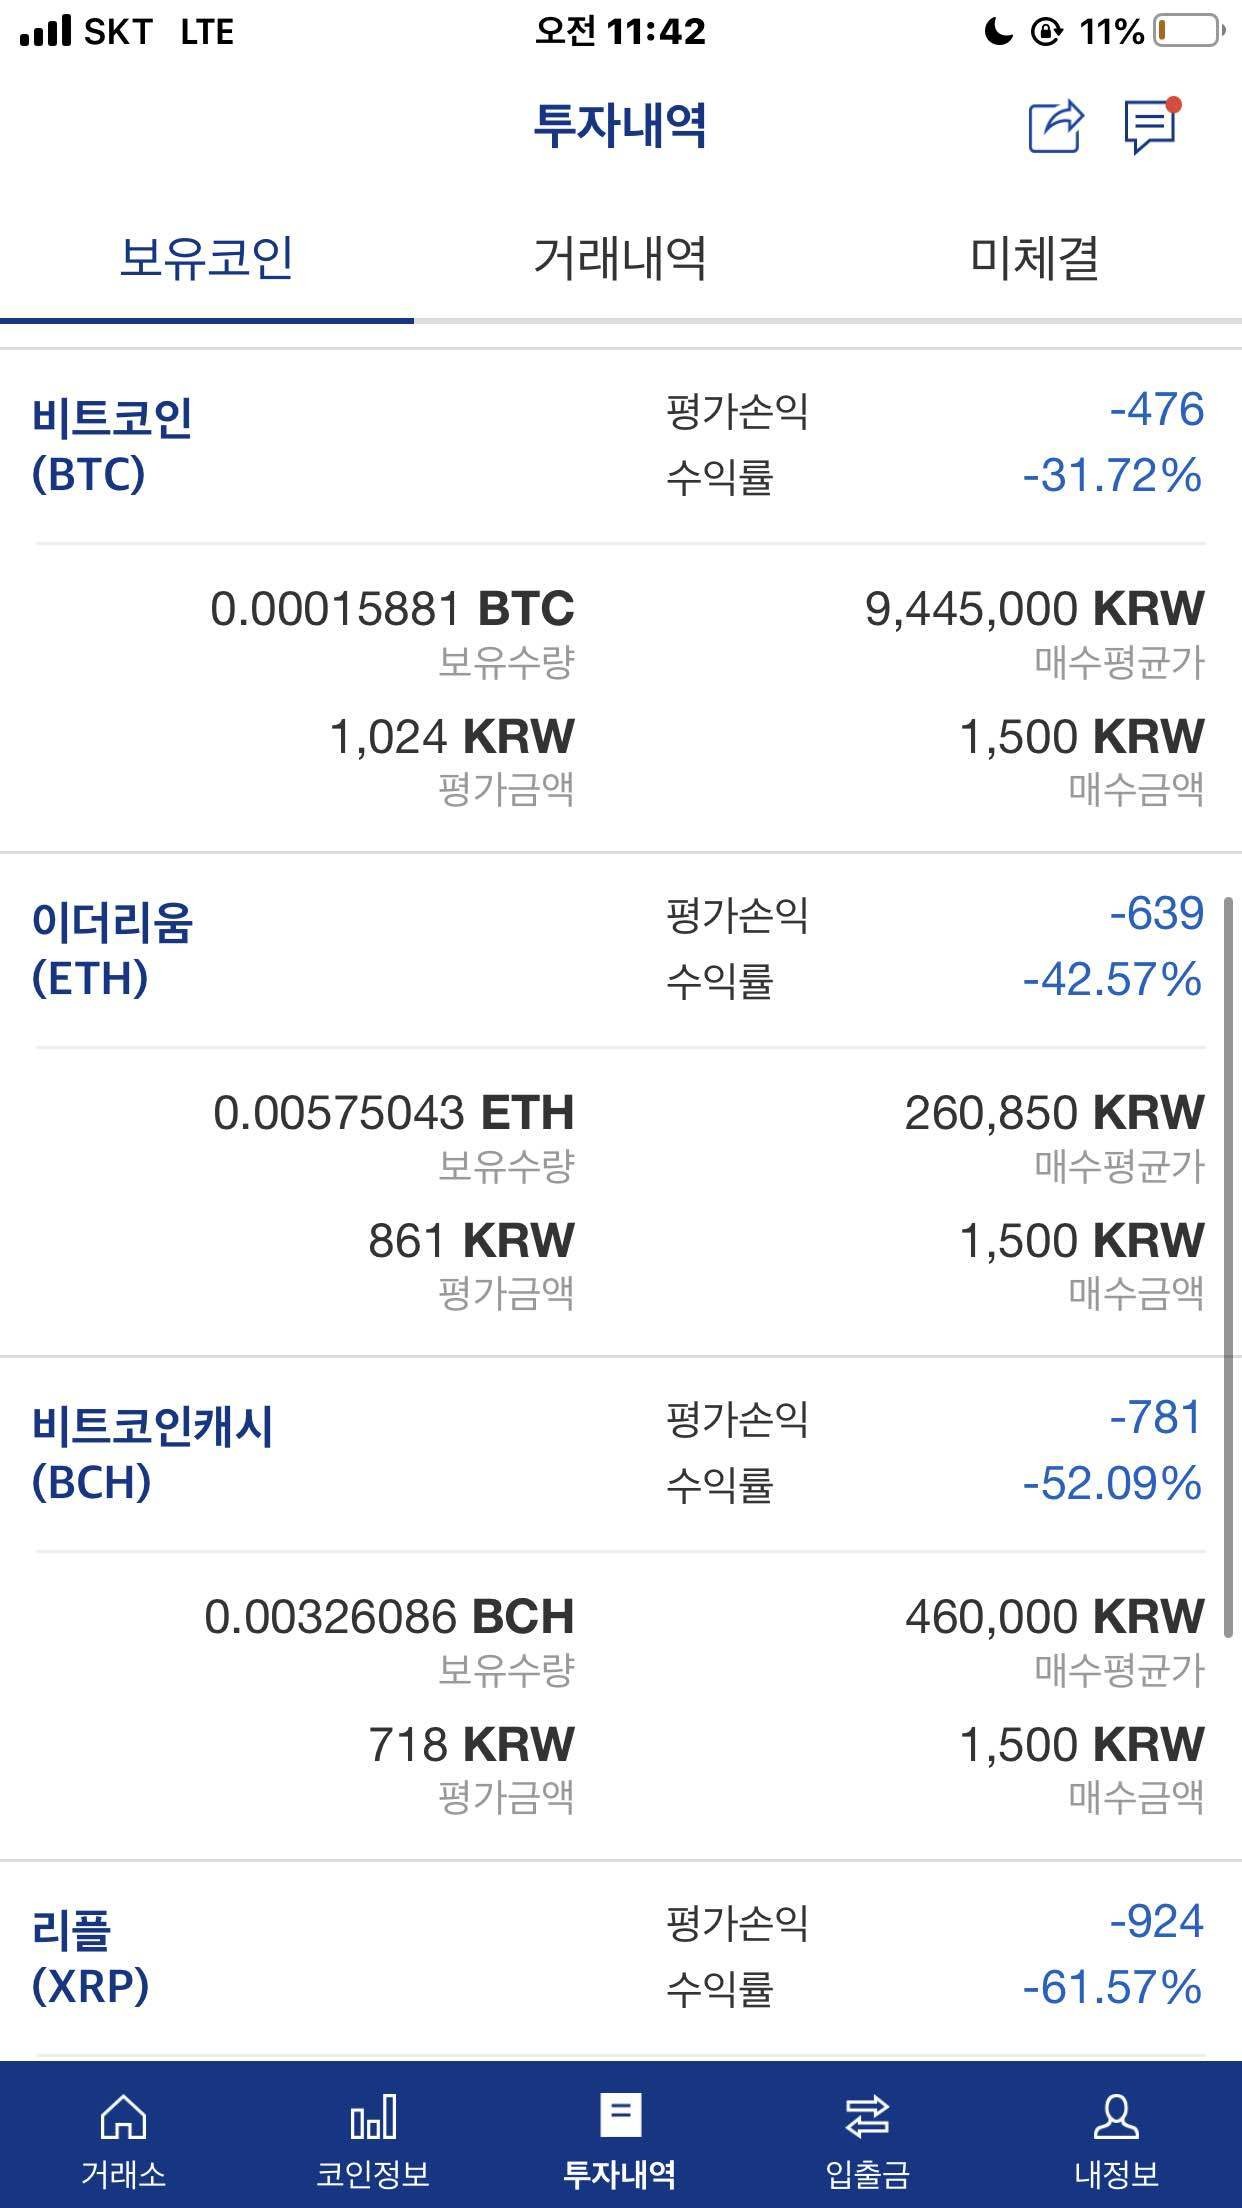Open 리플 (XRP) holding

click(x=90, y=1957)
